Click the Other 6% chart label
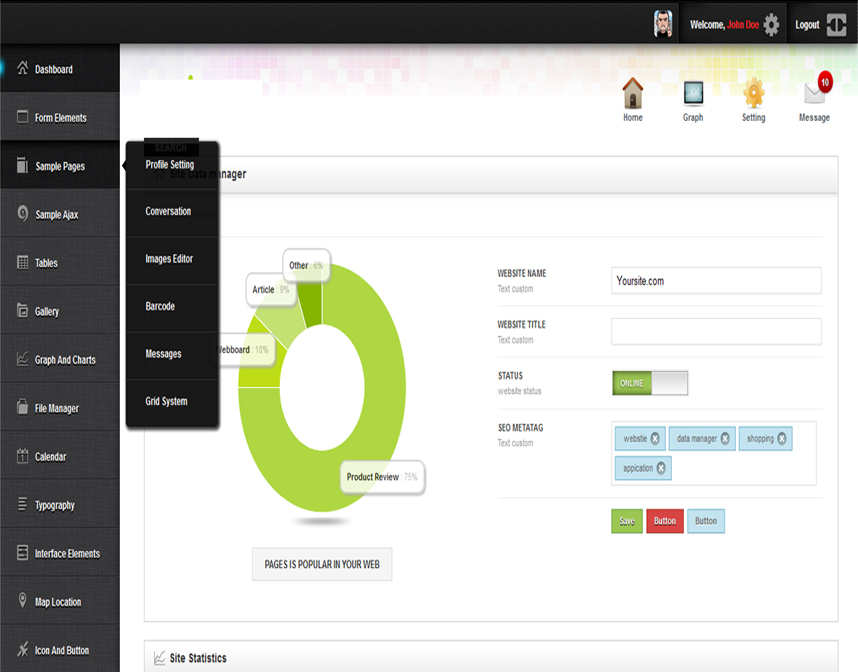This screenshot has height=672, width=858. (306, 265)
